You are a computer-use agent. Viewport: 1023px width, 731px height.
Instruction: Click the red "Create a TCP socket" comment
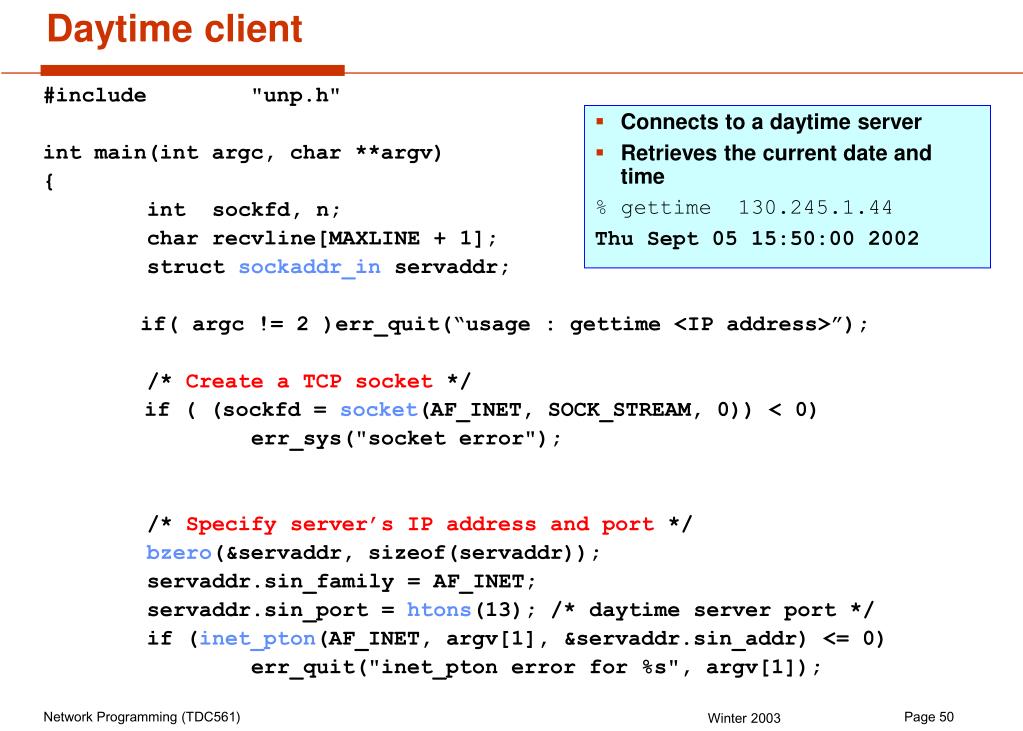tap(309, 381)
